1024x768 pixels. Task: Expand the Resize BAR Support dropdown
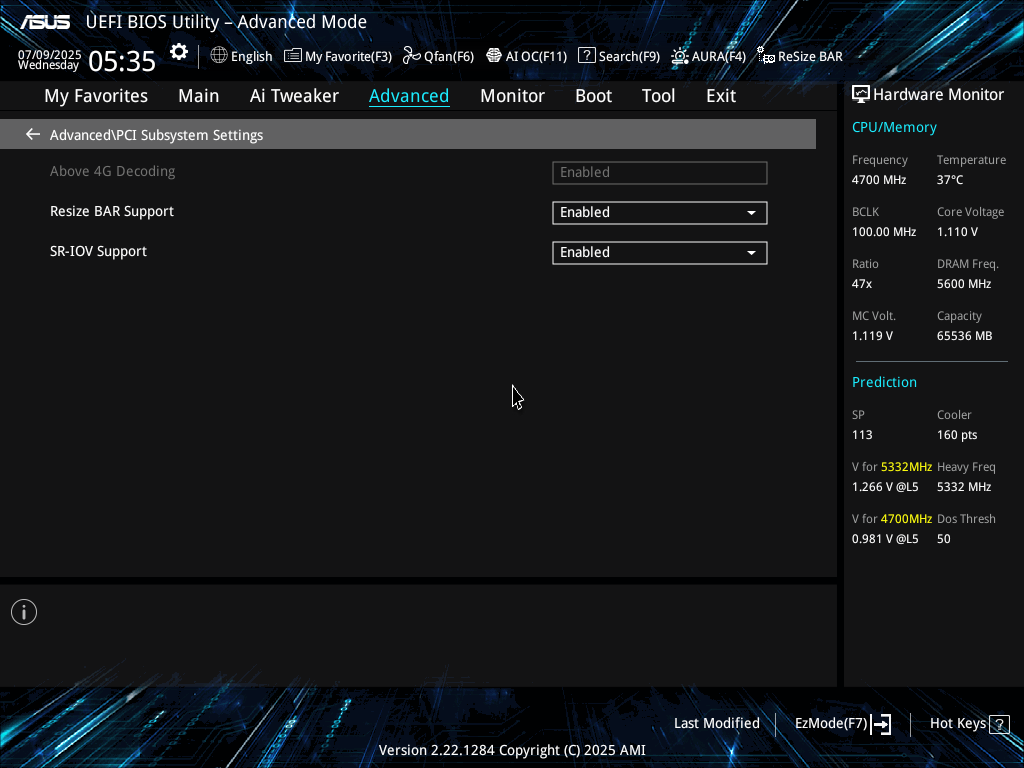tap(659, 212)
